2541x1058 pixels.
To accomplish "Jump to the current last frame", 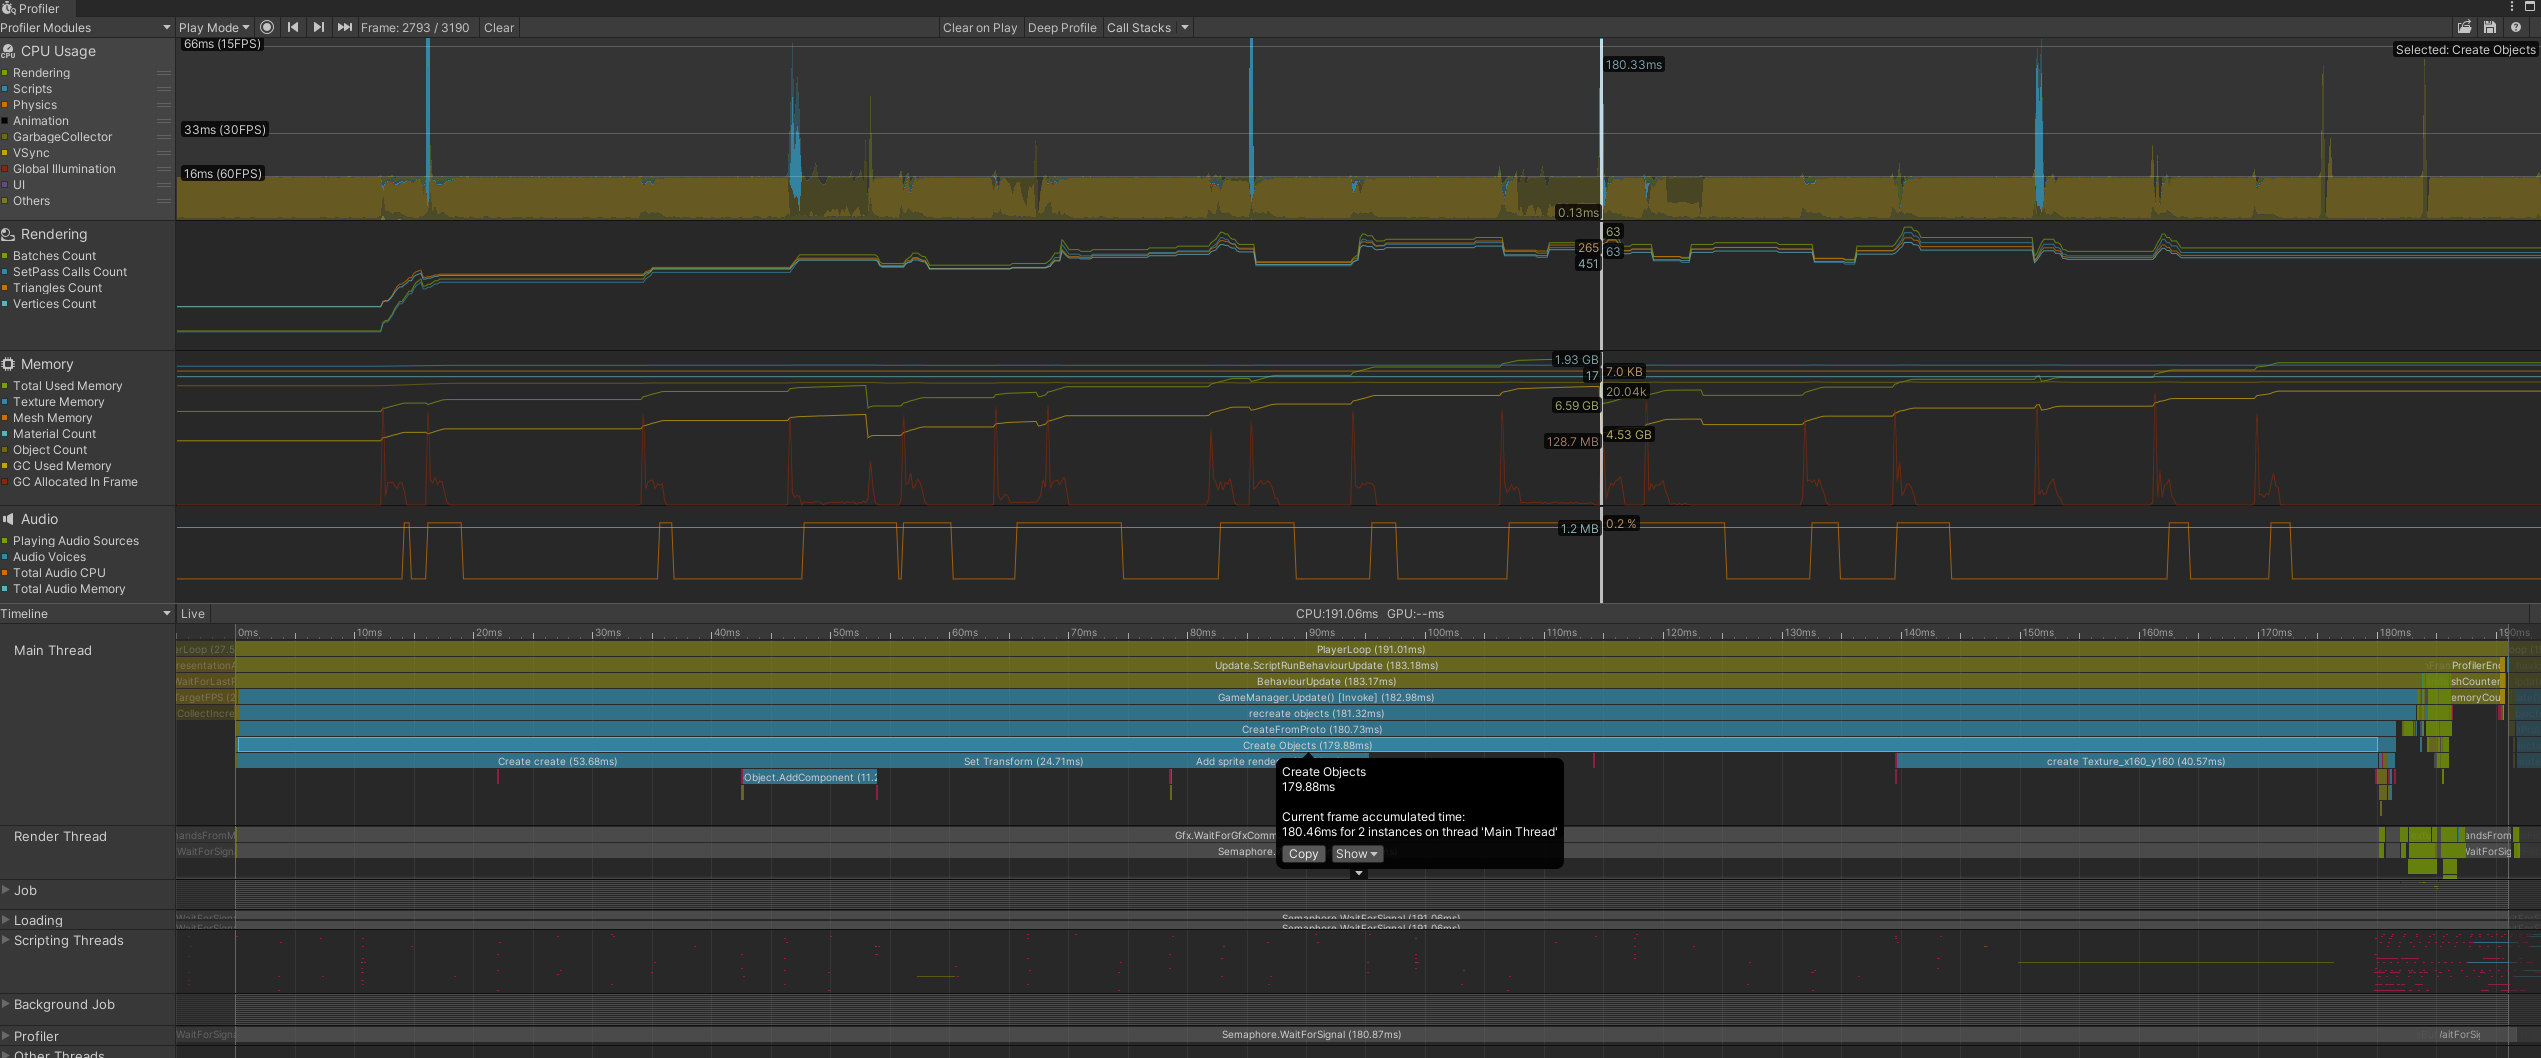I will tap(344, 27).
